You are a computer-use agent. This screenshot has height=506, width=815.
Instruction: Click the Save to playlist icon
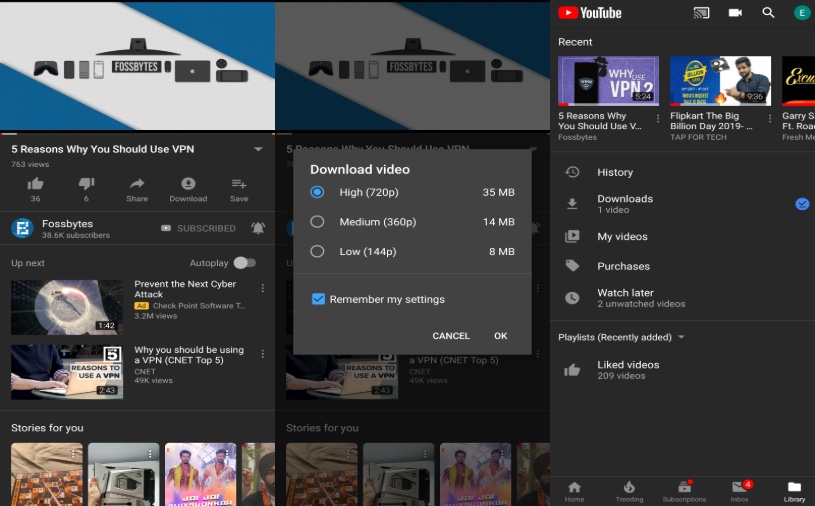(x=239, y=184)
